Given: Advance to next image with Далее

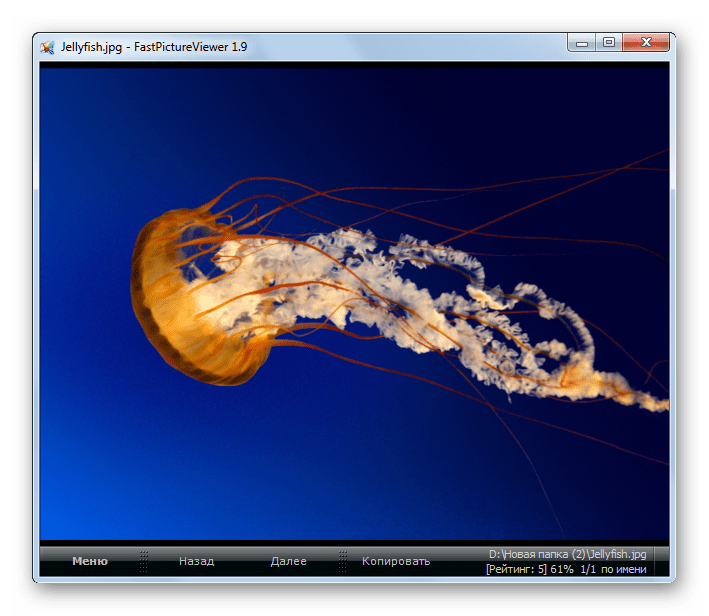Looking at the screenshot, I should [288, 561].
